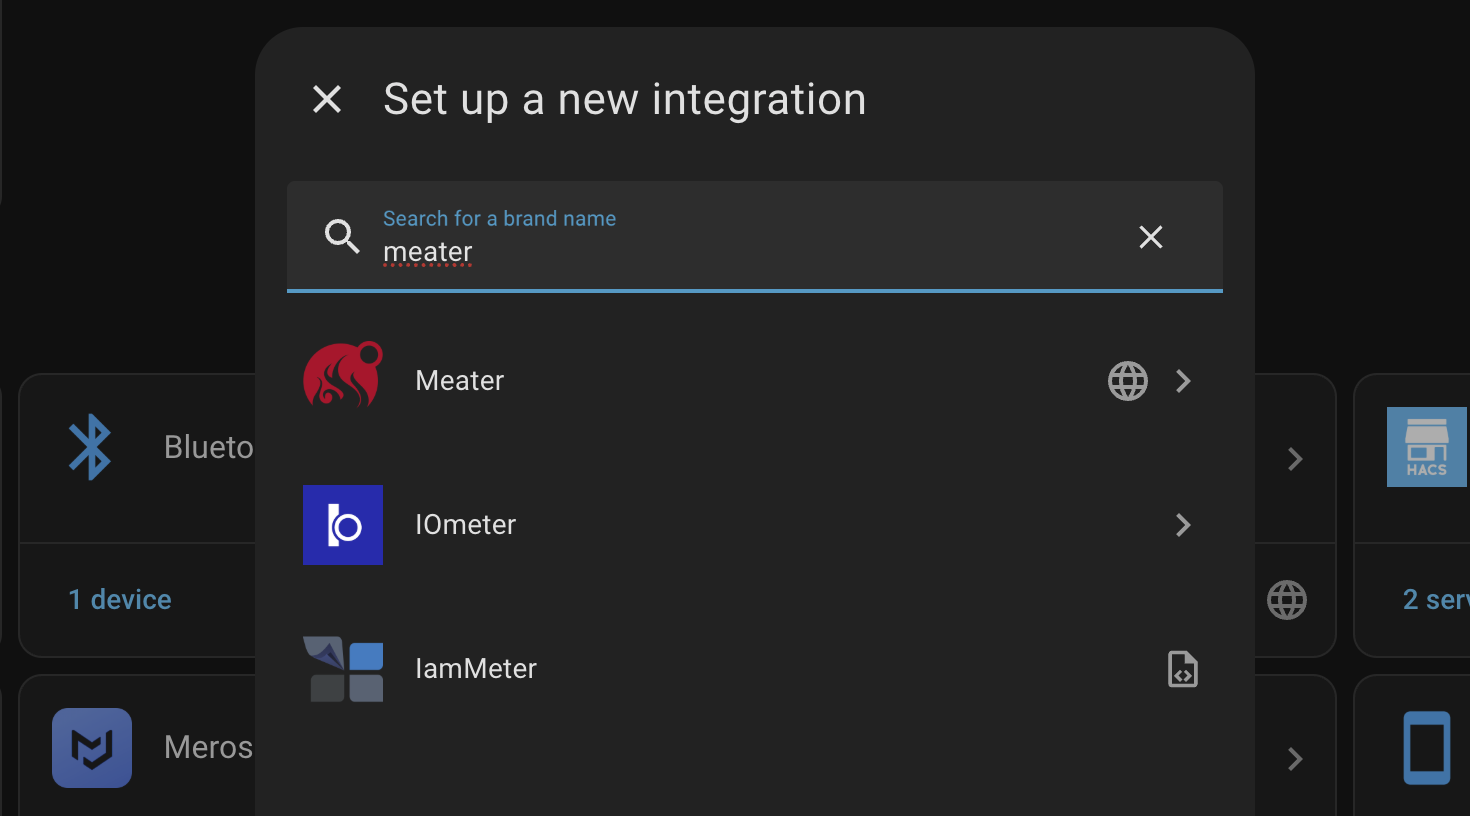
Task: Click the HACS store icon
Action: [1427, 447]
